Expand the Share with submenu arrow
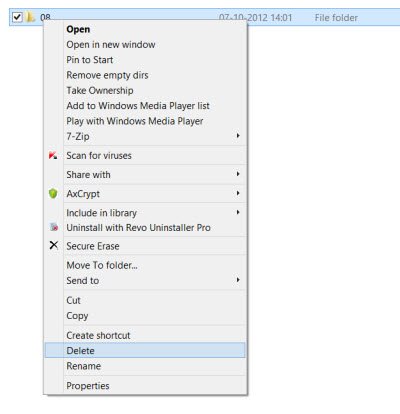This screenshot has width=400, height=414. tap(238, 174)
